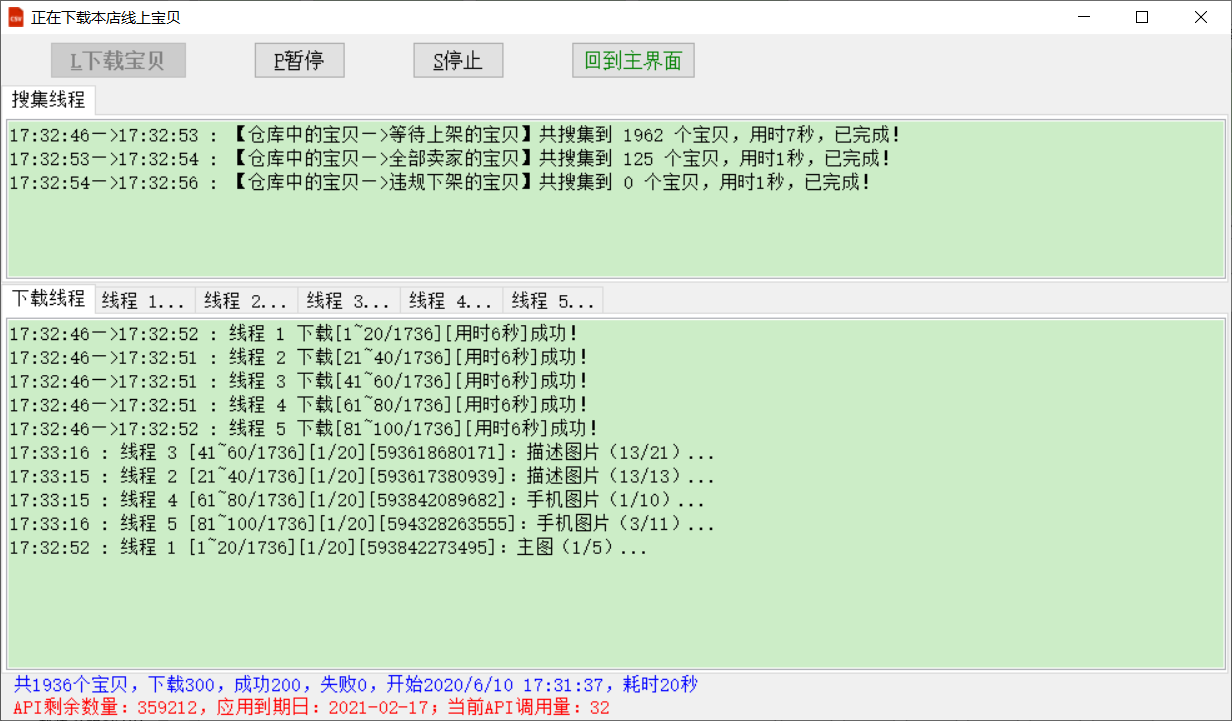
Task: Stop the download with S停止 button
Action: click(458, 61)
